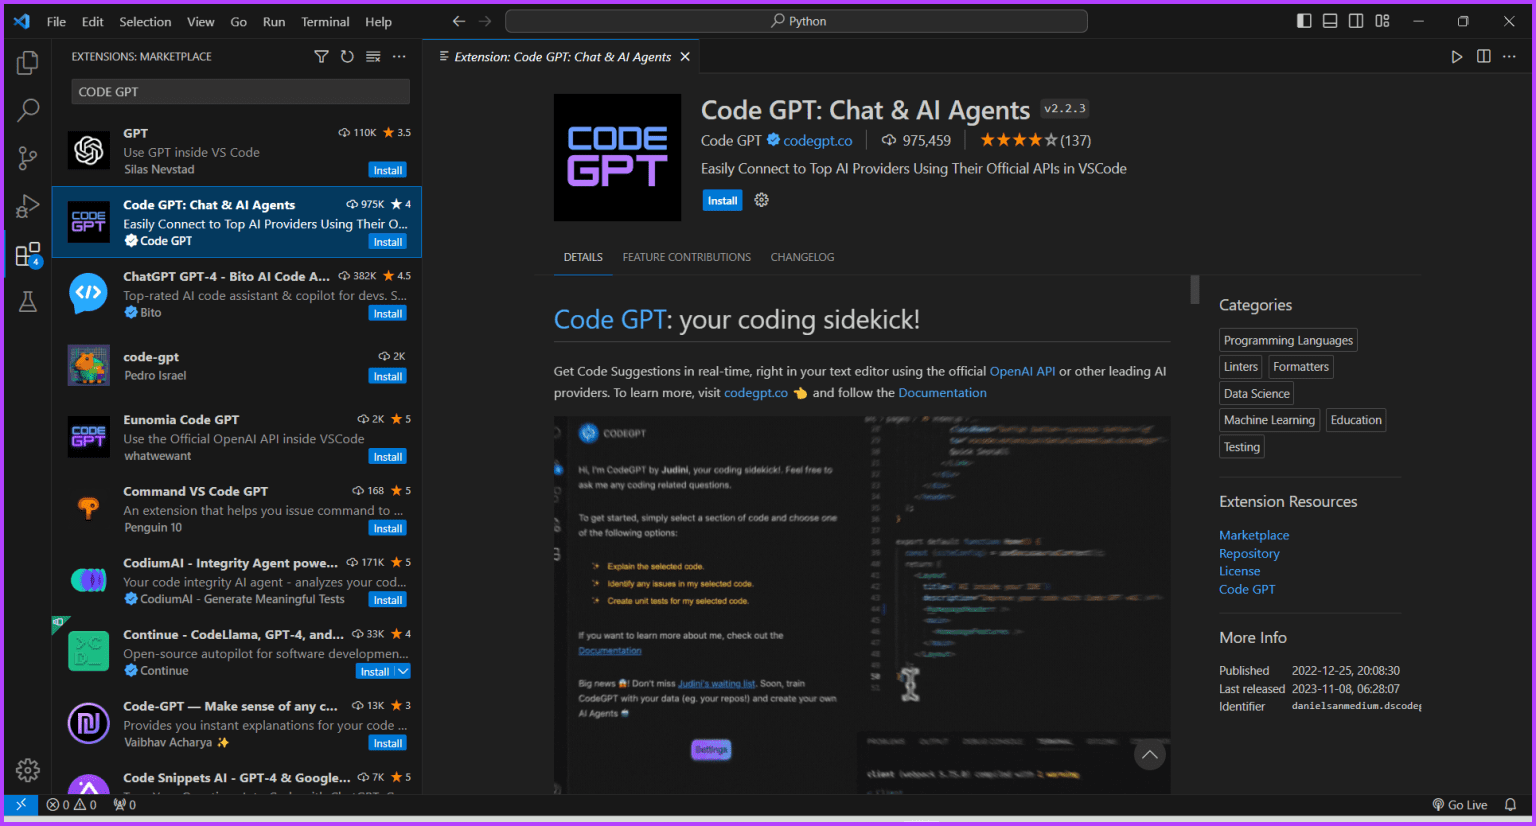Toggle the Primary Side Bar
Viewport: 1536px width, 826px height.
(x=1303, y=20)
